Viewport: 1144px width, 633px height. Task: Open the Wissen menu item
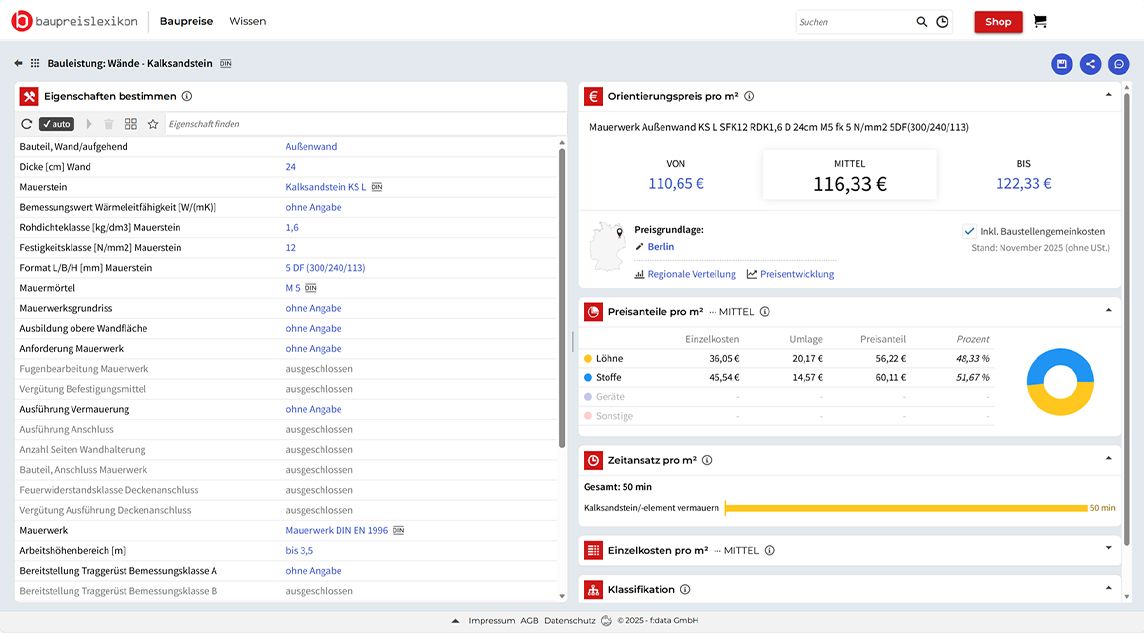247,21
